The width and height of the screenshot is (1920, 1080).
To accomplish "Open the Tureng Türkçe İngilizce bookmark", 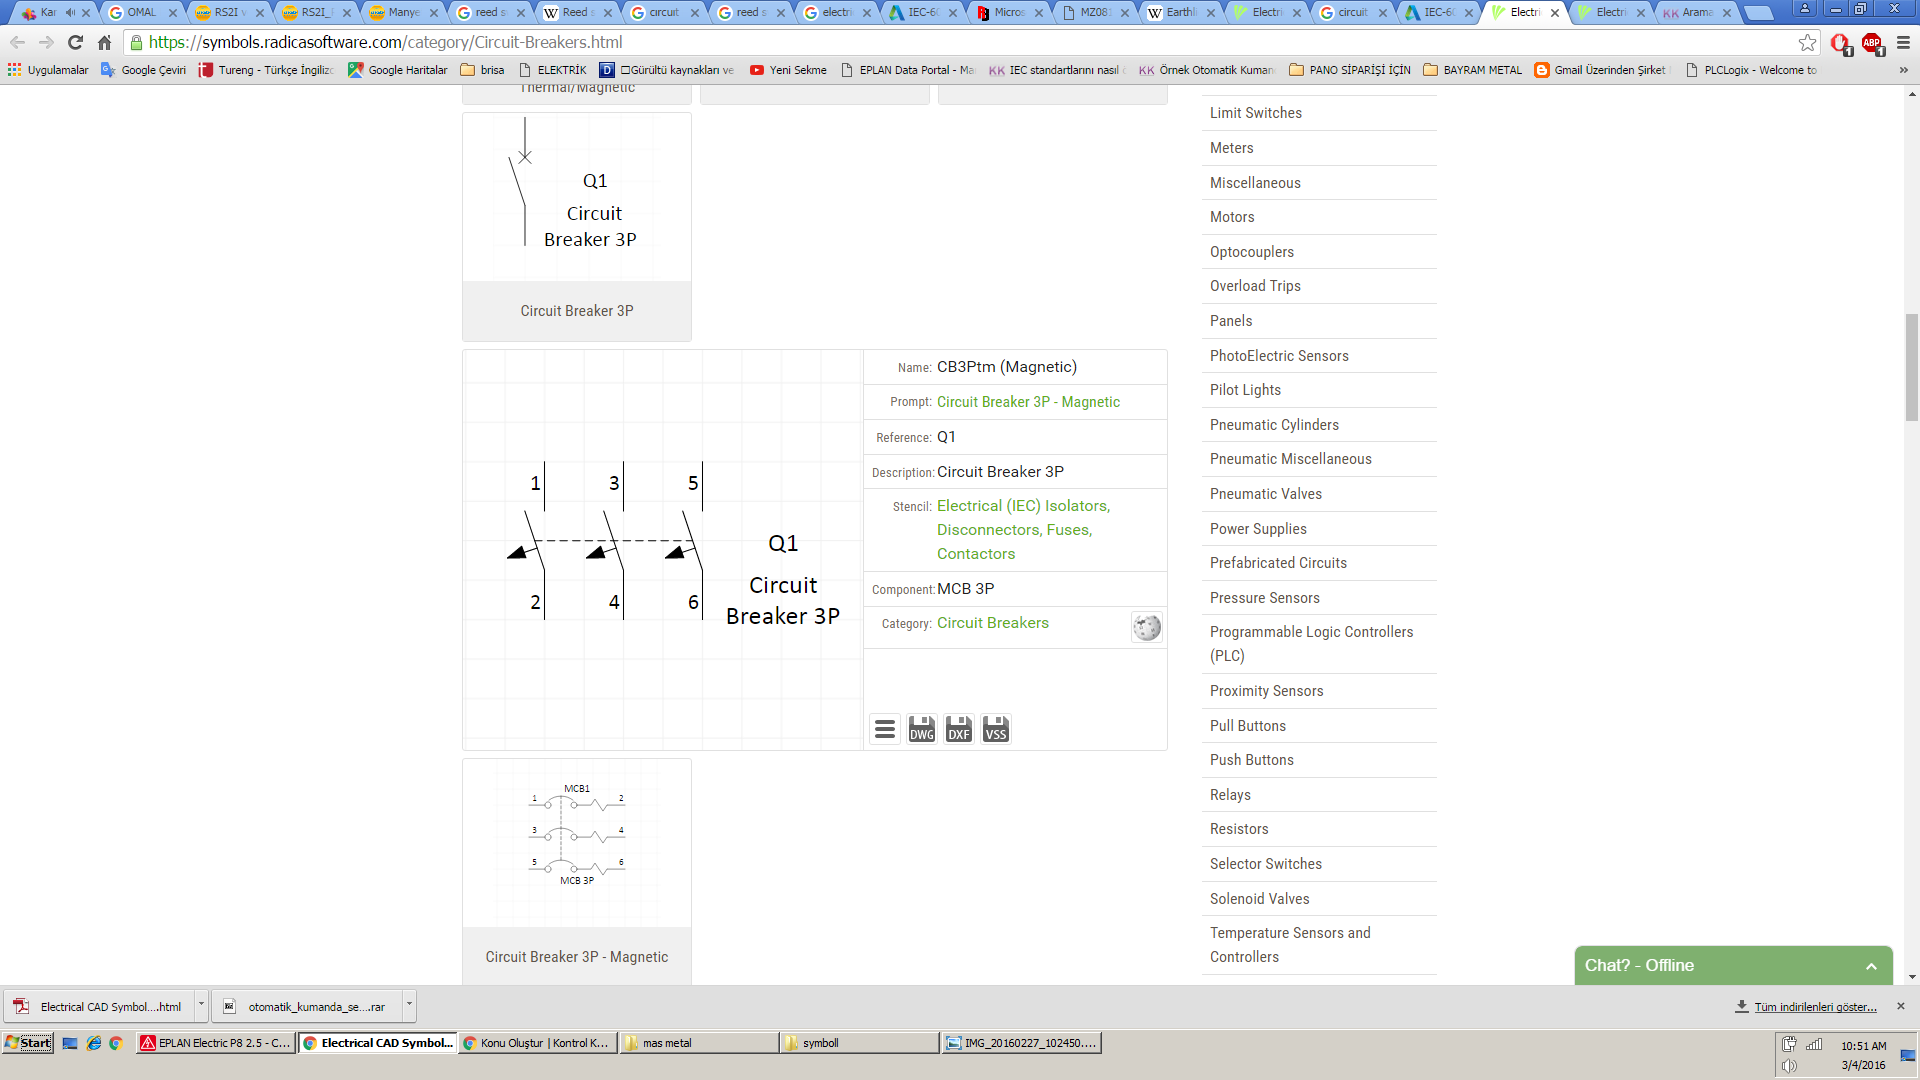I will 266,70.
